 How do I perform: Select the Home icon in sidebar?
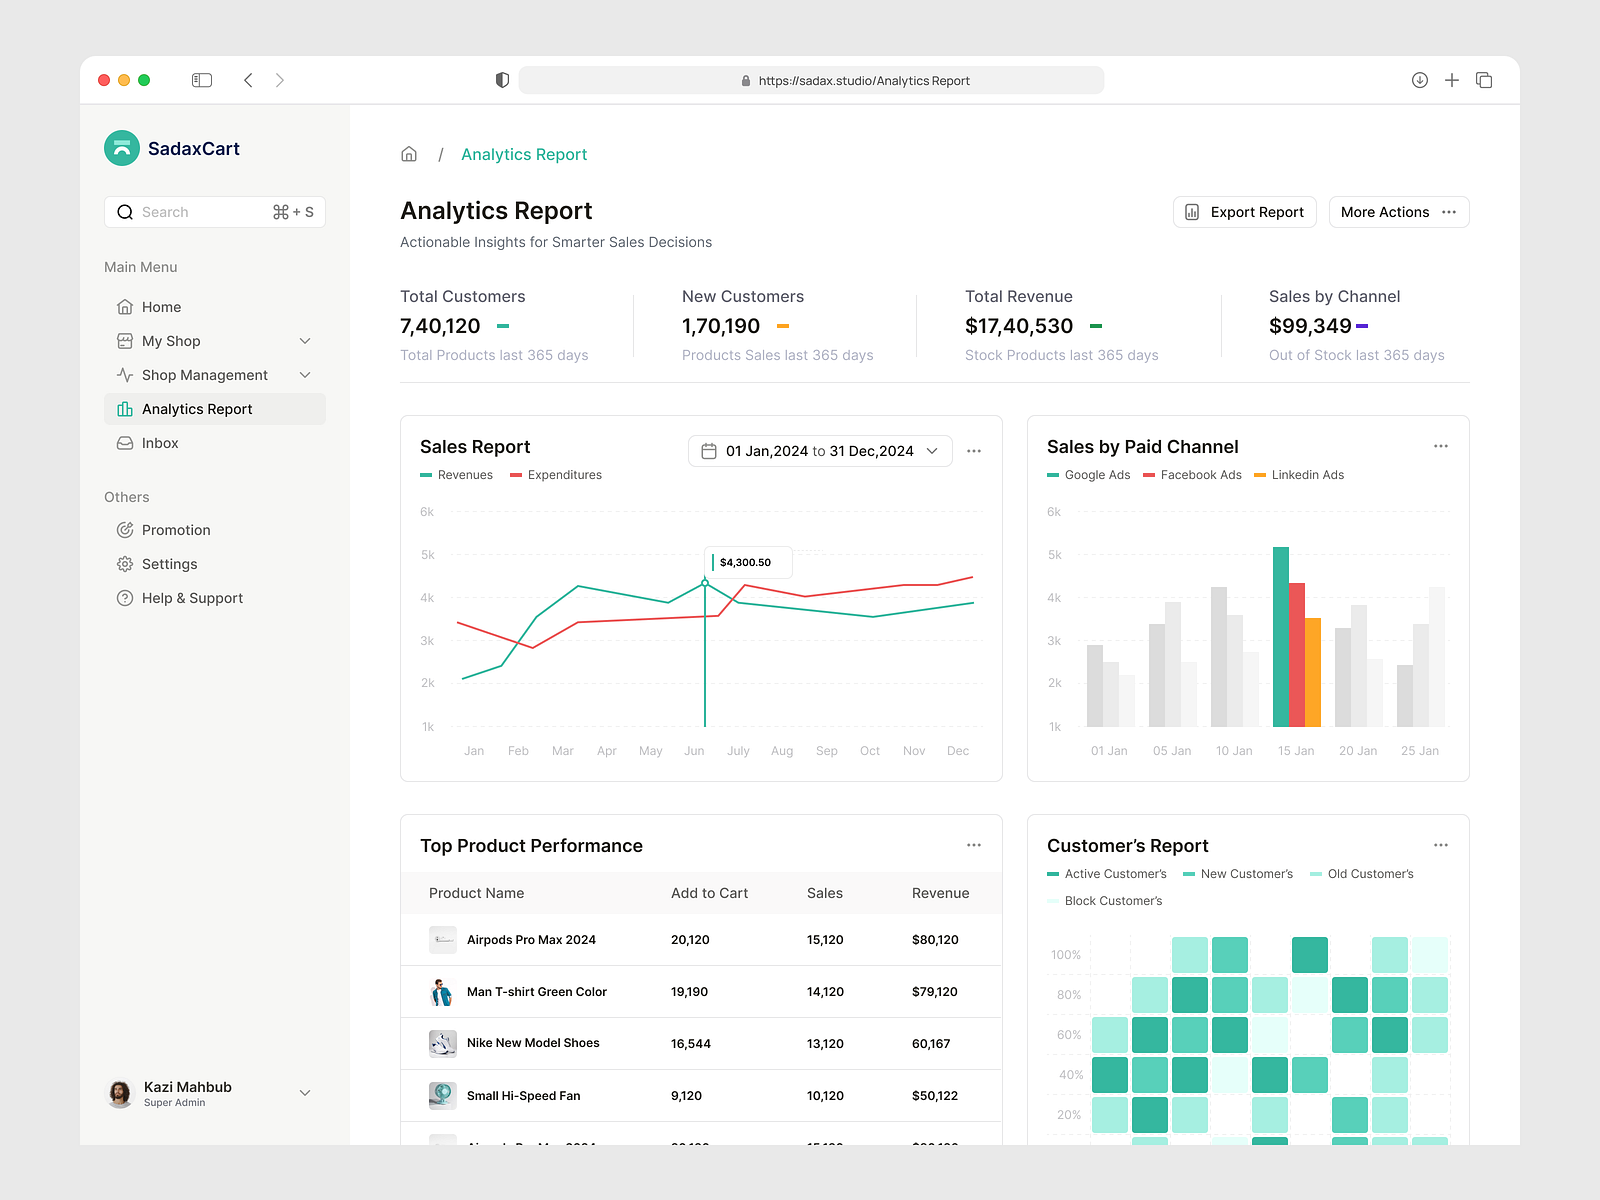pos(124,307)
